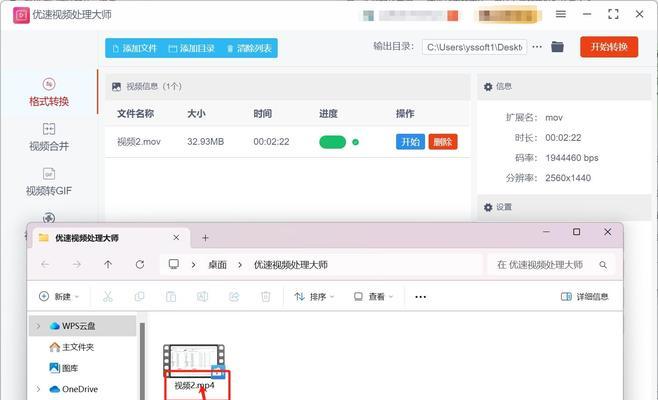
Task: Click the 32.93MB size cell
Action: tap(206, 142)
